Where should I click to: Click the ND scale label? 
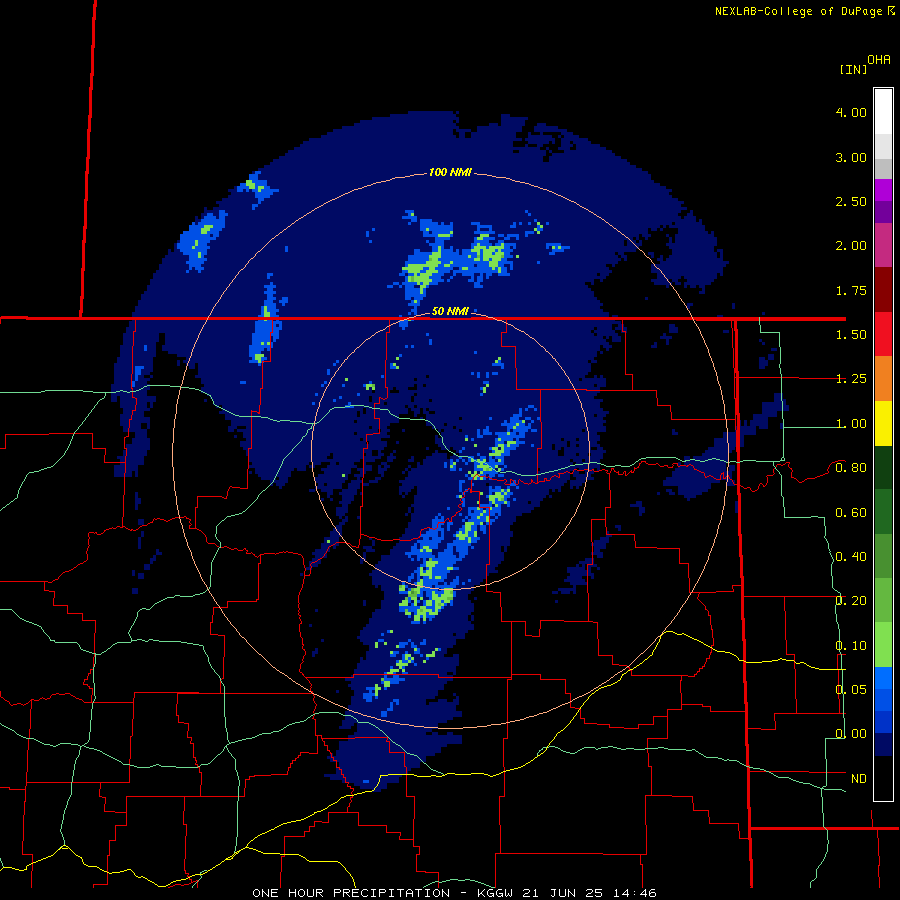pyautogui.click(x=859, y=779)
